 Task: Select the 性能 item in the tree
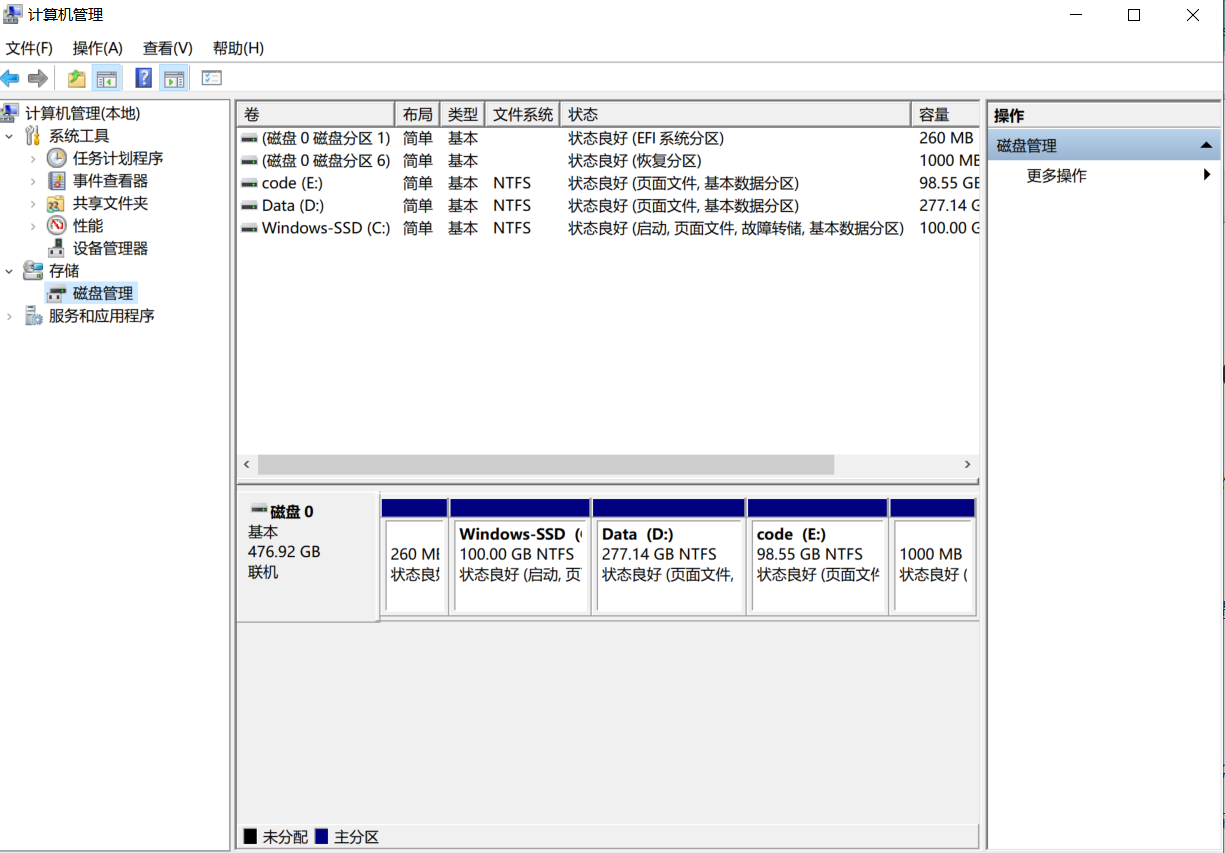pyautogui.click(x=87, y=226)
